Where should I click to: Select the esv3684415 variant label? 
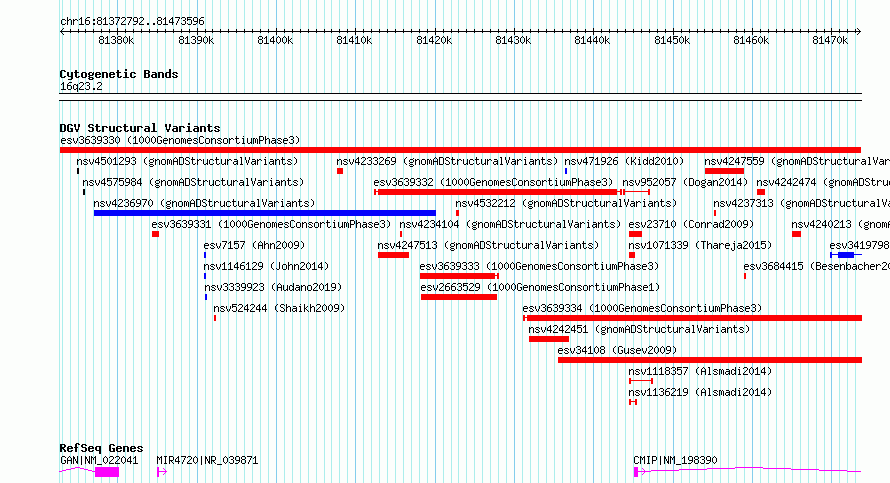click(817, 266)
